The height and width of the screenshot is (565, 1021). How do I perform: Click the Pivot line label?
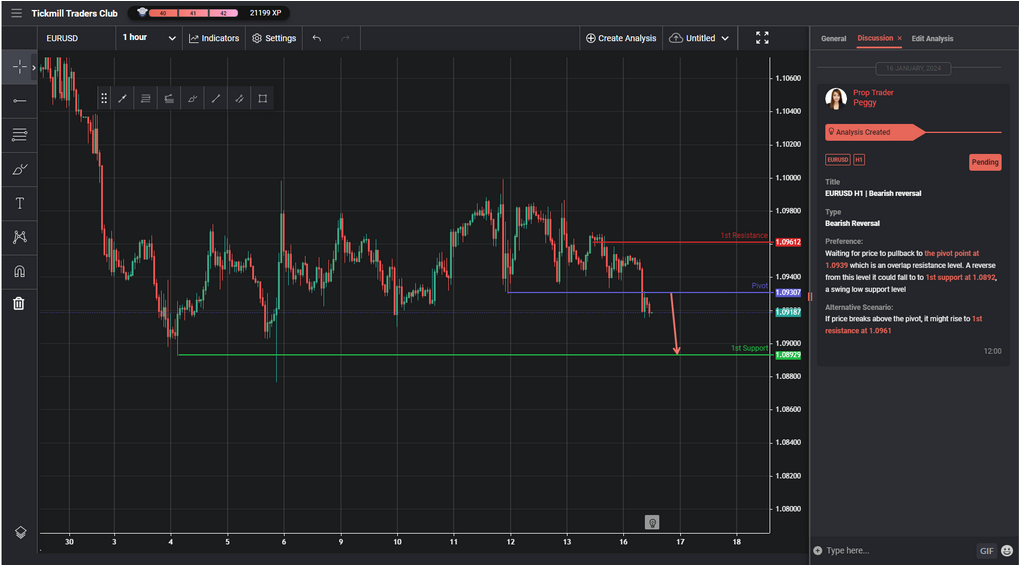tap(759, 286)
